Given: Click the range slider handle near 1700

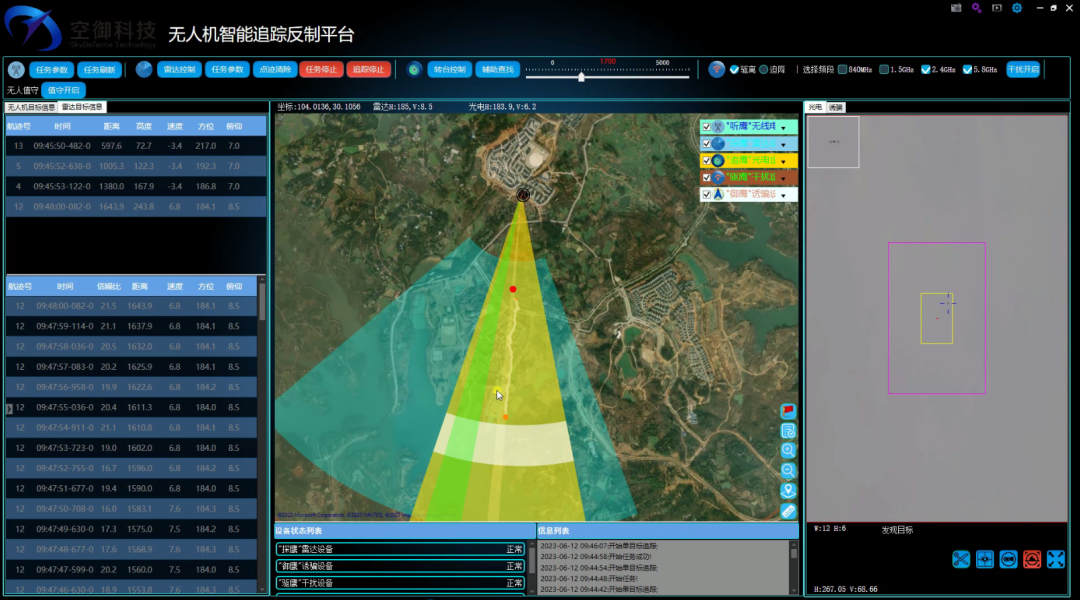Looking at the screenshot, I should [582, 77].
